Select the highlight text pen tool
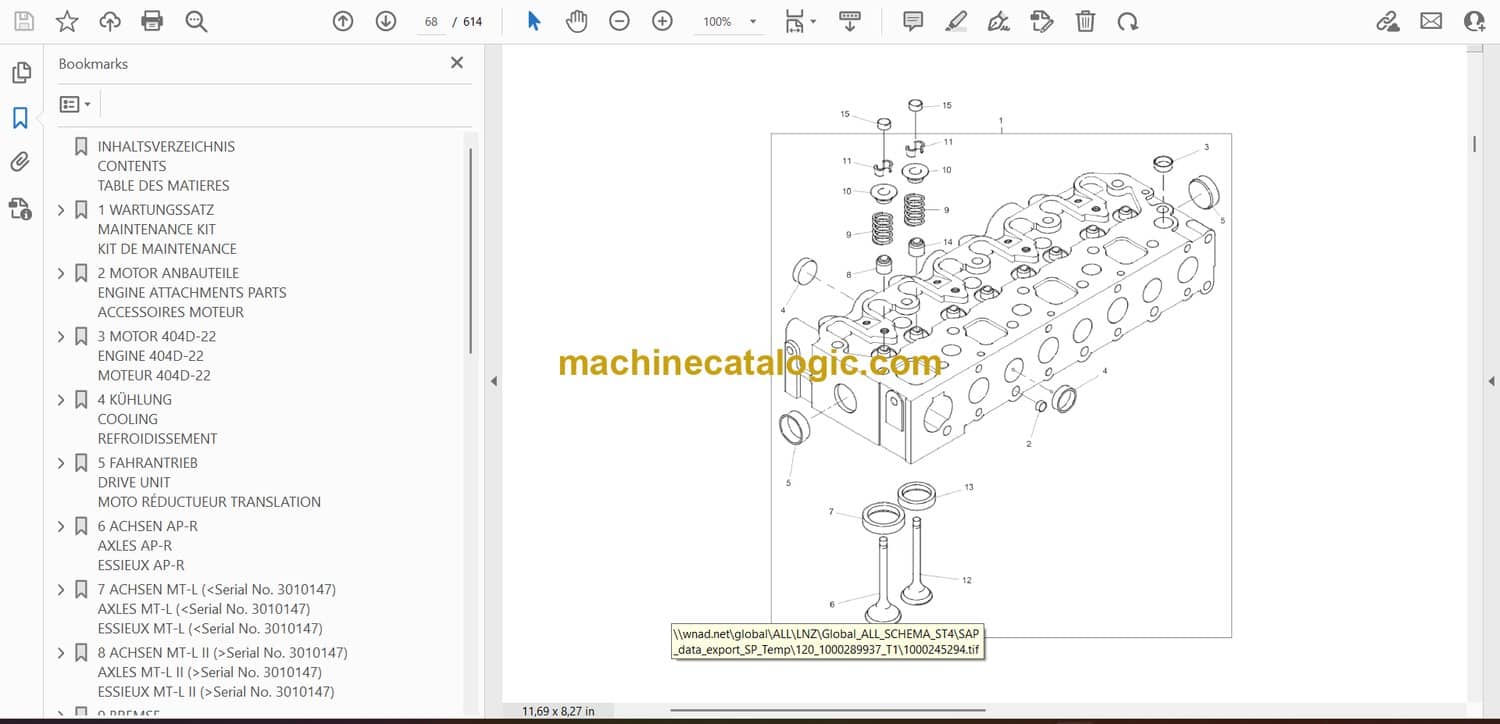This screenshot has width=1500, height=724. (955, 21)
